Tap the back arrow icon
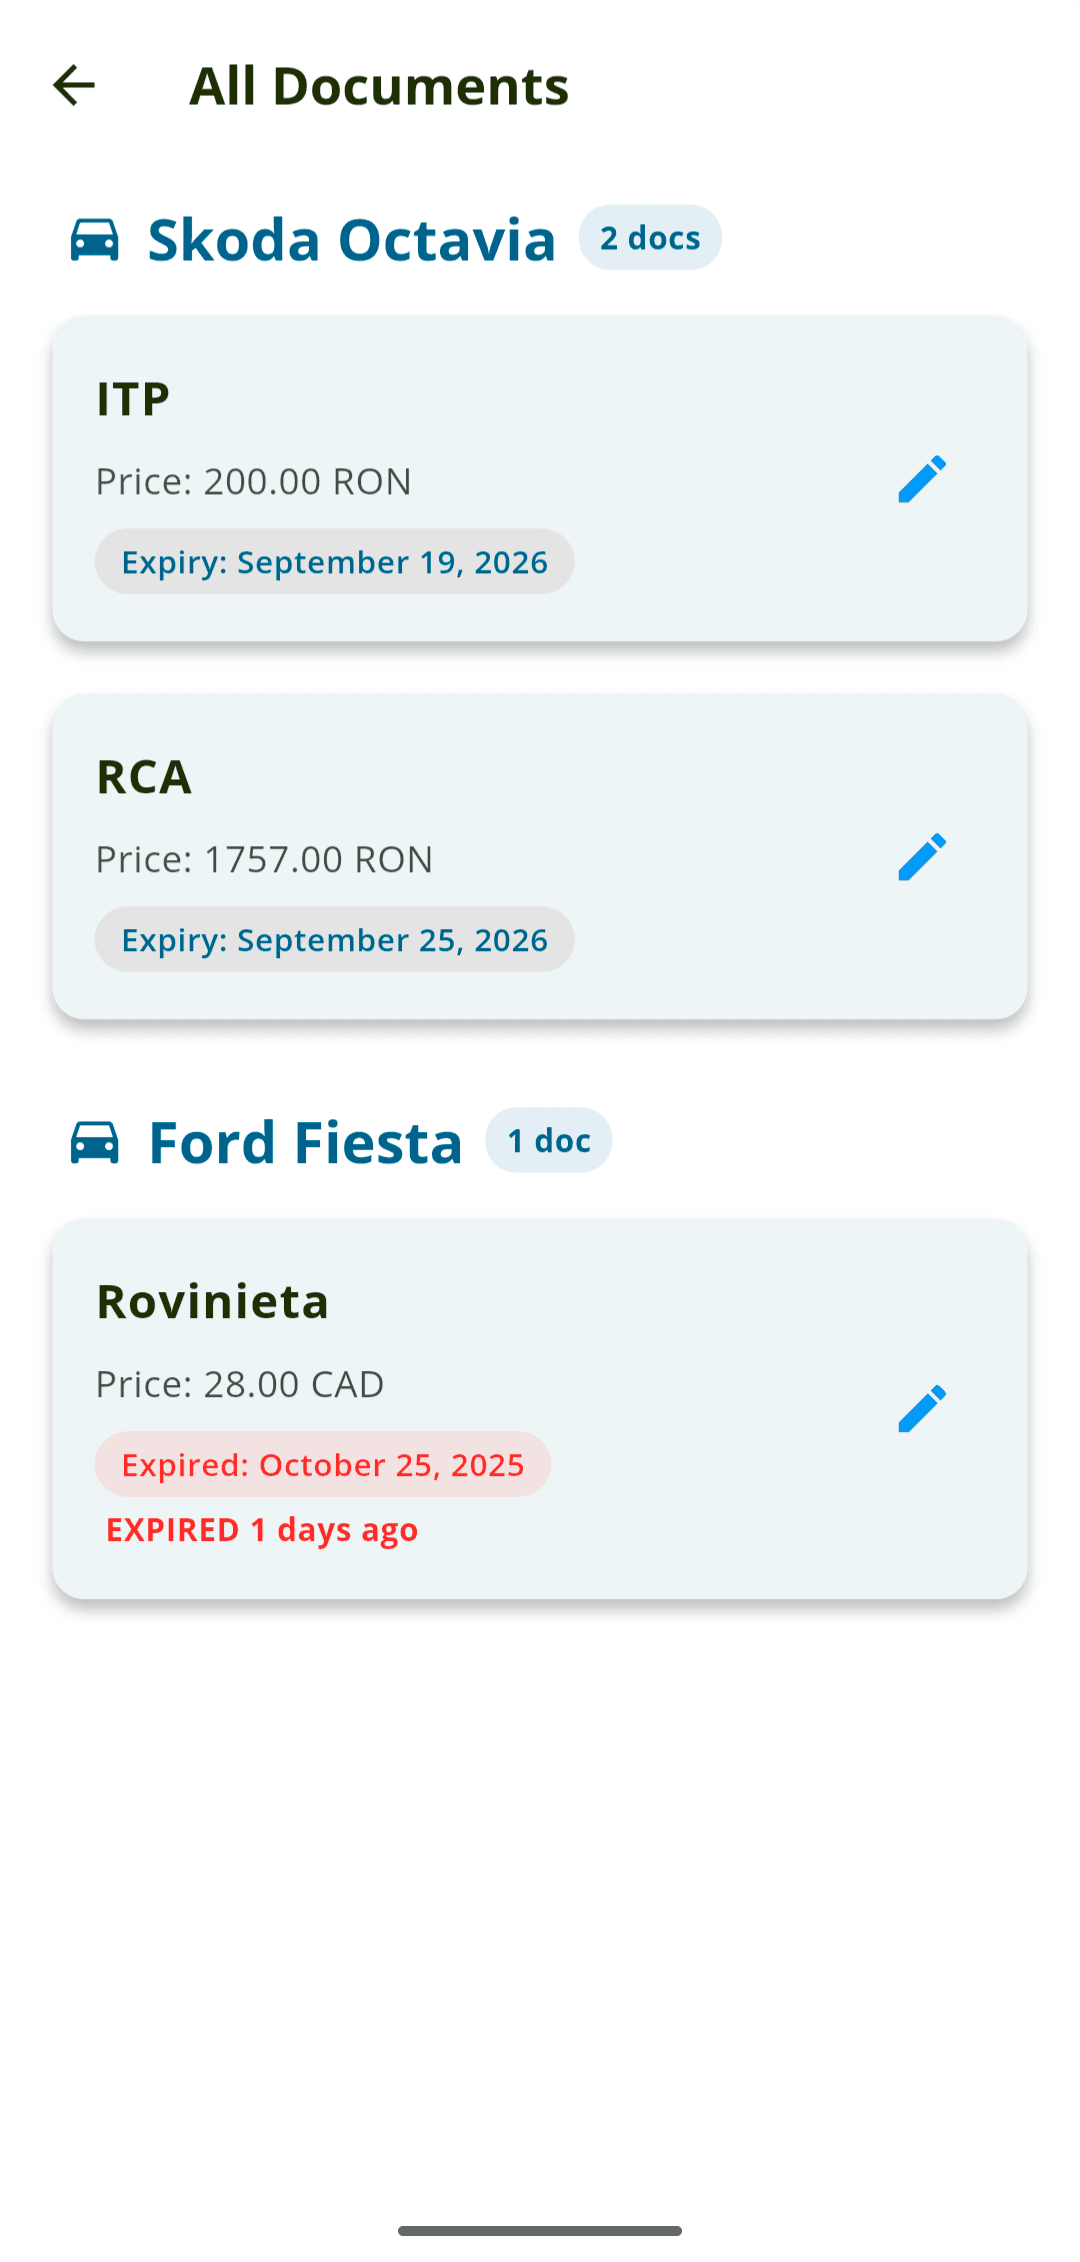1080x2262 pixels. tap(74, 85)
